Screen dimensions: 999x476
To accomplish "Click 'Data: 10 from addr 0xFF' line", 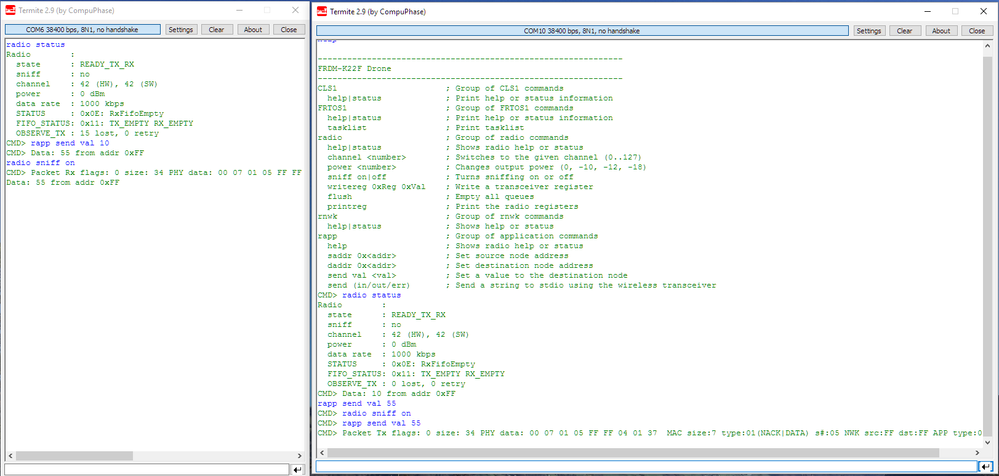I will coord(386,394).
